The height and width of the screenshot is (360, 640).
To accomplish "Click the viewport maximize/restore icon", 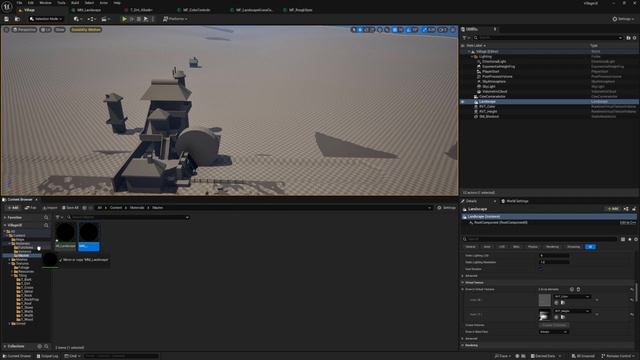I will point(453,30).
